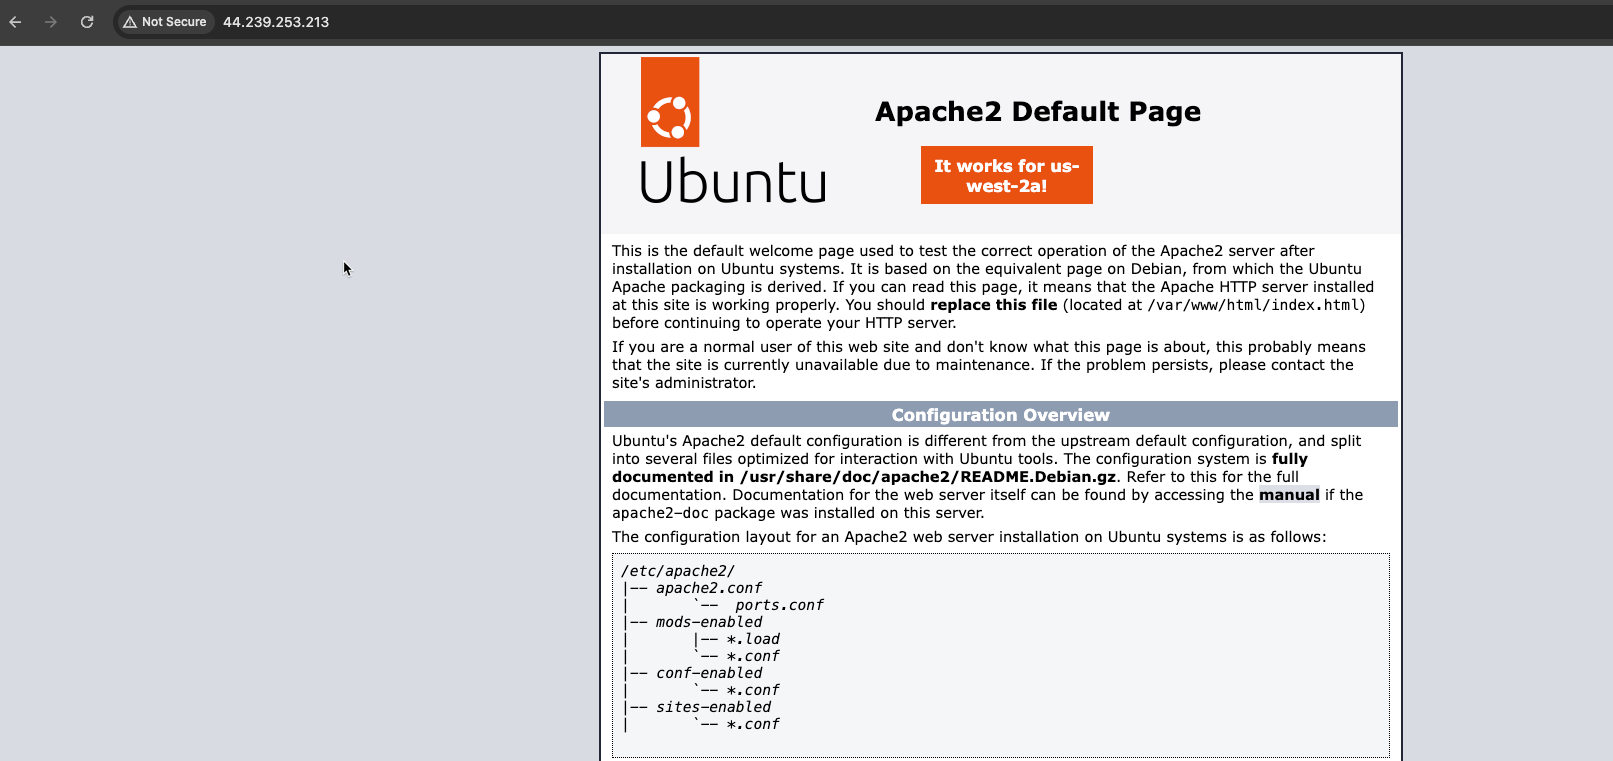Screen dimensions: 1613x761
Task: Click *.conf under mods-enabled
Action: pyautogui.click(x=753, y=656)
